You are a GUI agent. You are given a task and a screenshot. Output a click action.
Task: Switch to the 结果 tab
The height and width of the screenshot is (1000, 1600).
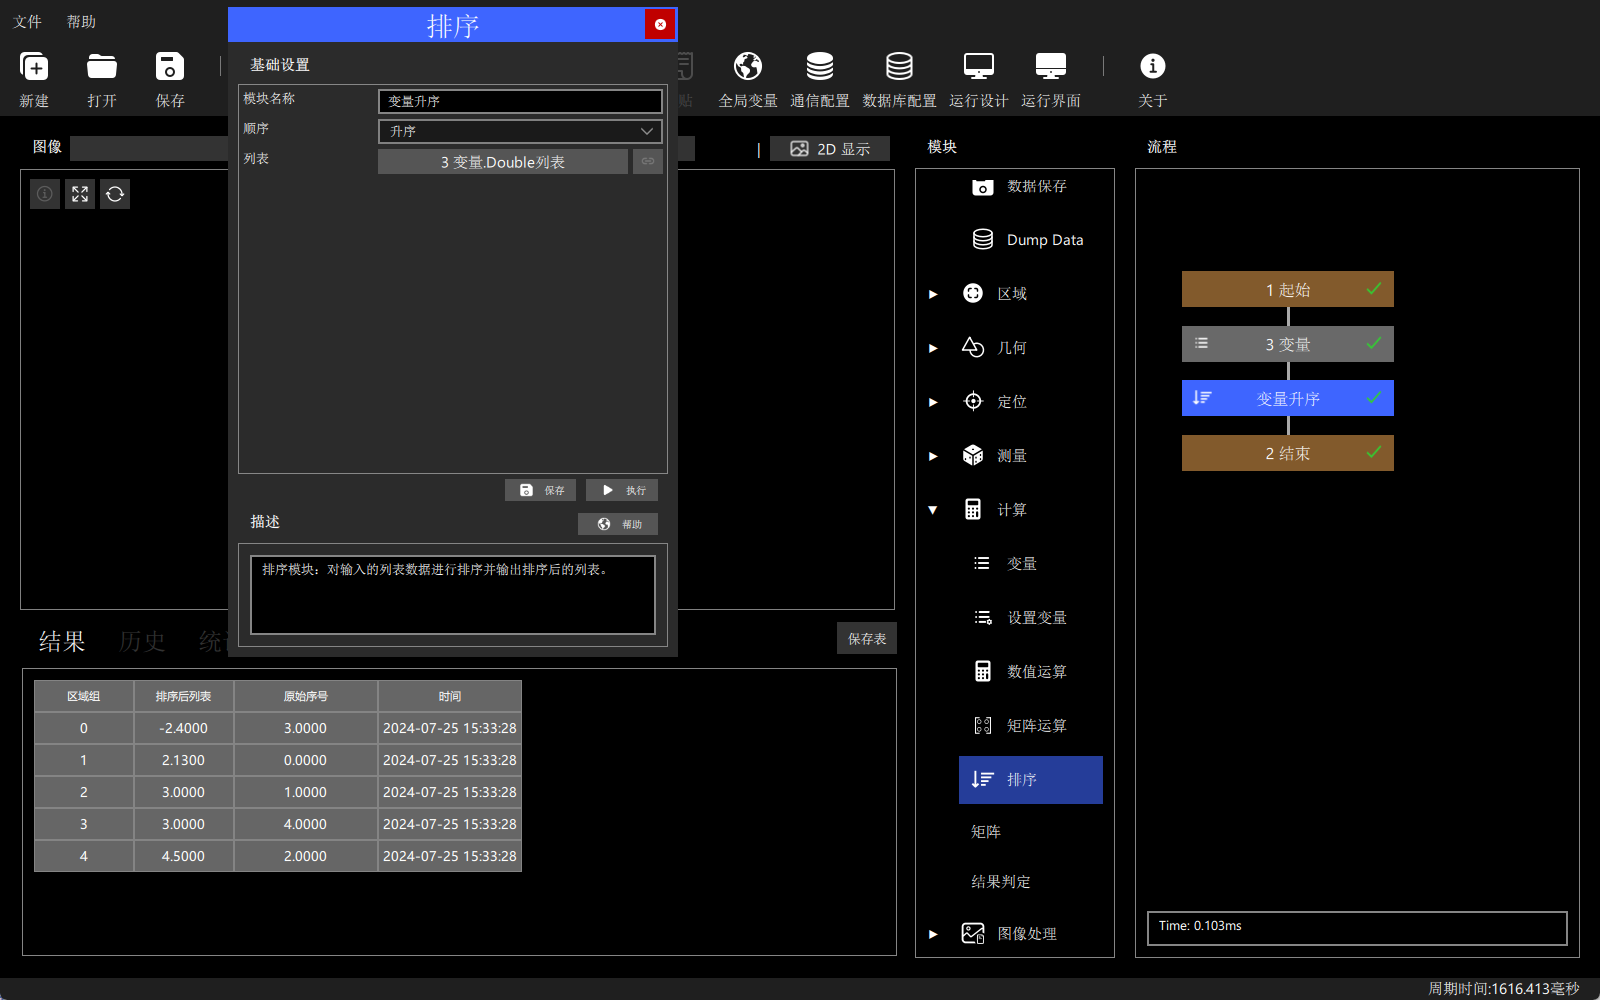click(62, 641)
